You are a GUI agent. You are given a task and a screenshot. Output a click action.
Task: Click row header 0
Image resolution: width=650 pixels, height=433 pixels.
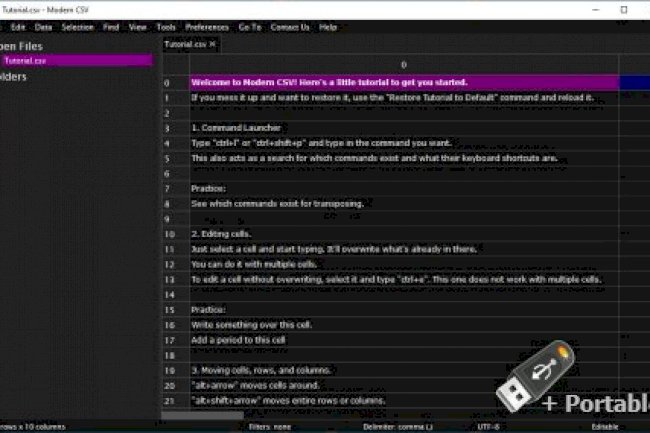[x=176, y=83]
